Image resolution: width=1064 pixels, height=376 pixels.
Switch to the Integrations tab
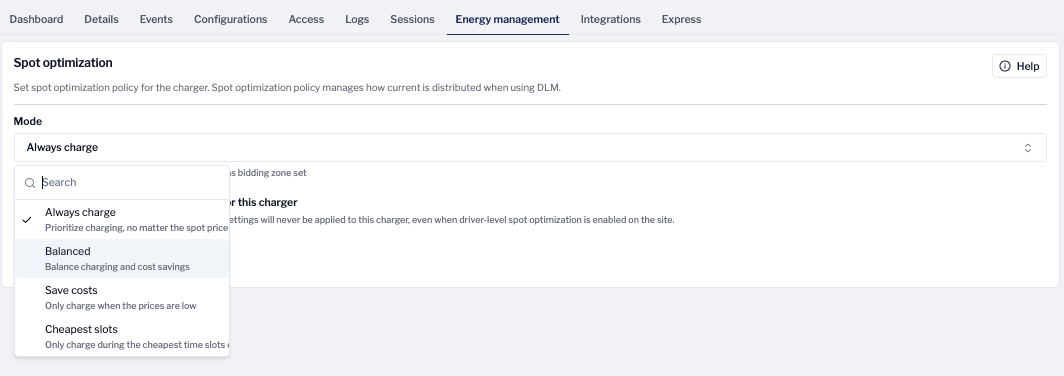(611, 19)
